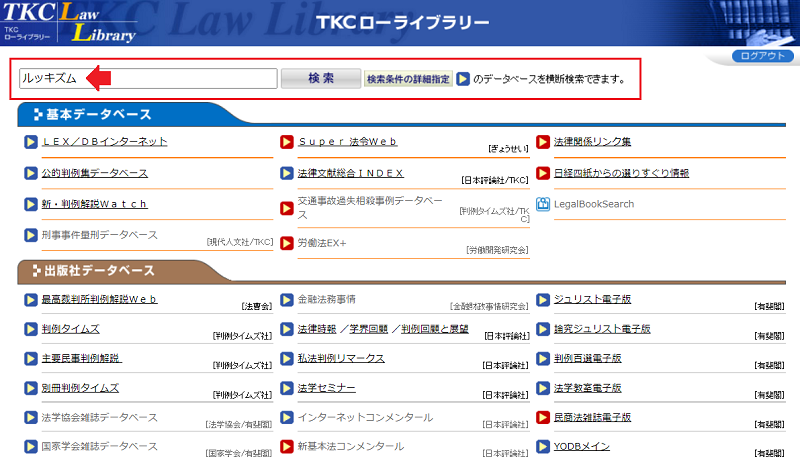Click red arrow icon beside 交通事故過失相殺事例データベース
Viewport: 800px width, 457px height.
click(287, 208)
